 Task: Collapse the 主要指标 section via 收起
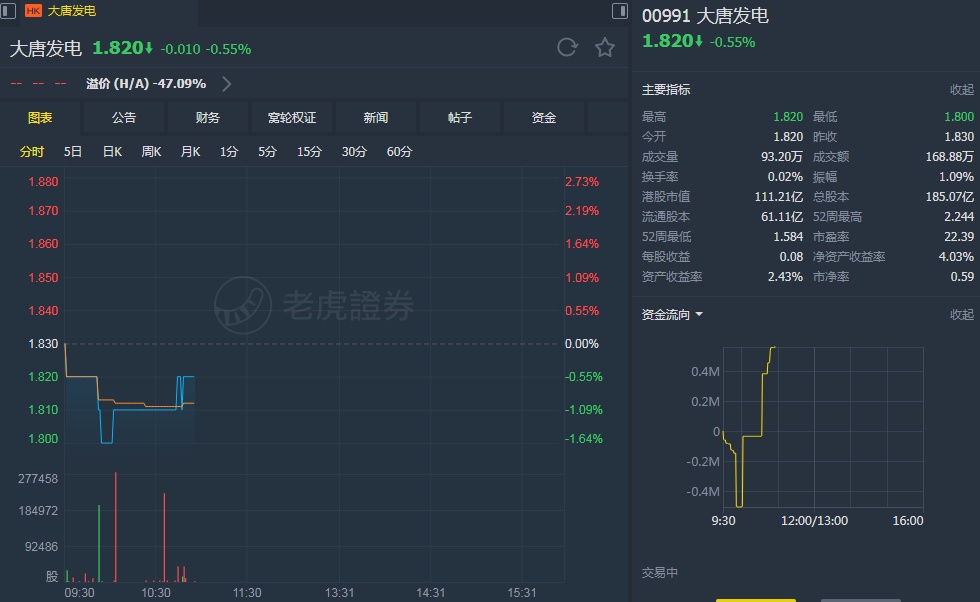tap(961, 90)
